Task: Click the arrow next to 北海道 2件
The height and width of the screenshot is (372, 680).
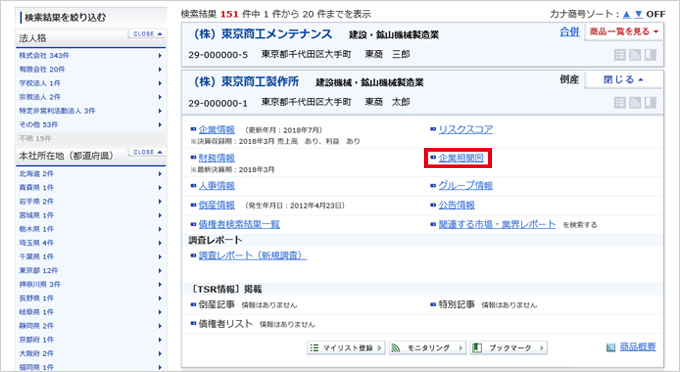Action: (160, 174)
